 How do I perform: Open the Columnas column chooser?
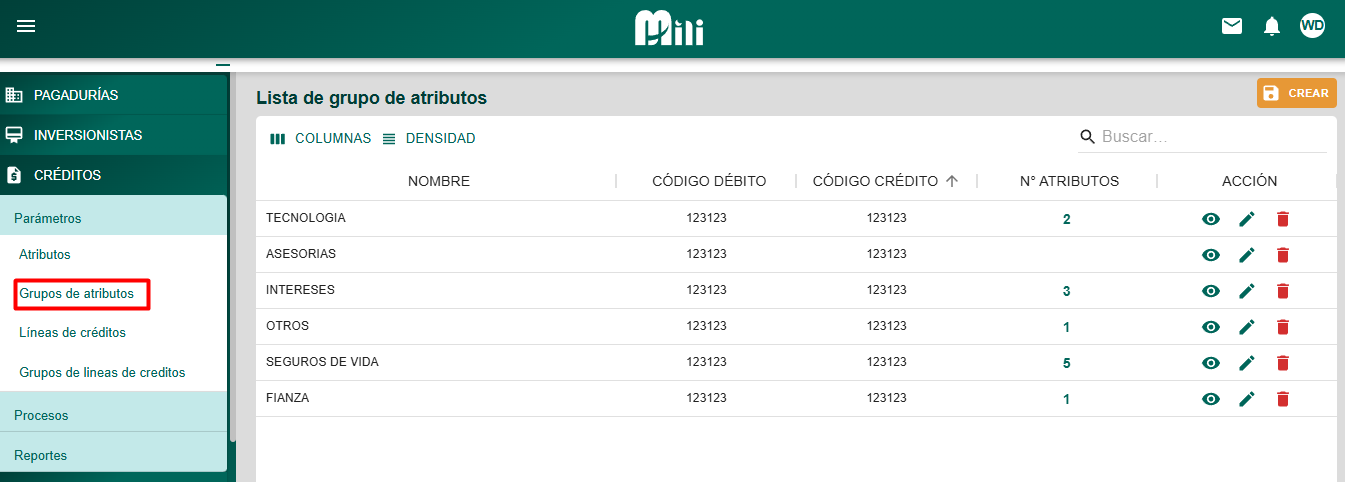click(321, 139)
